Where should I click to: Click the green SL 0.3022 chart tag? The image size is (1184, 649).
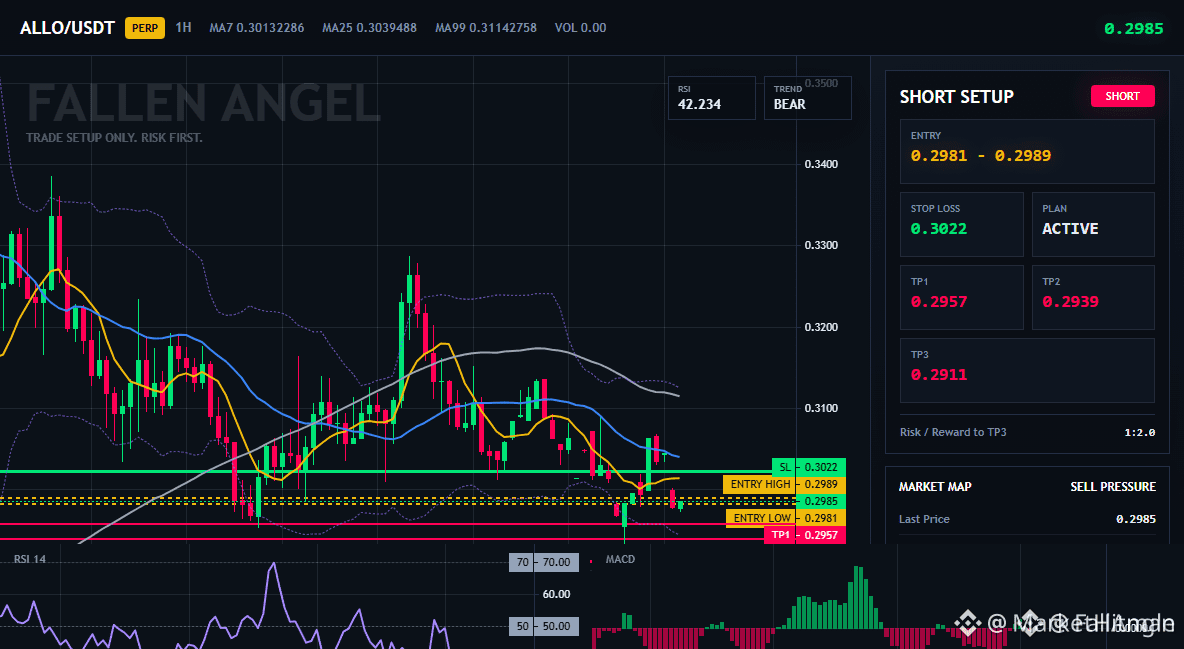pyautogui.click(x=809, y=467)
